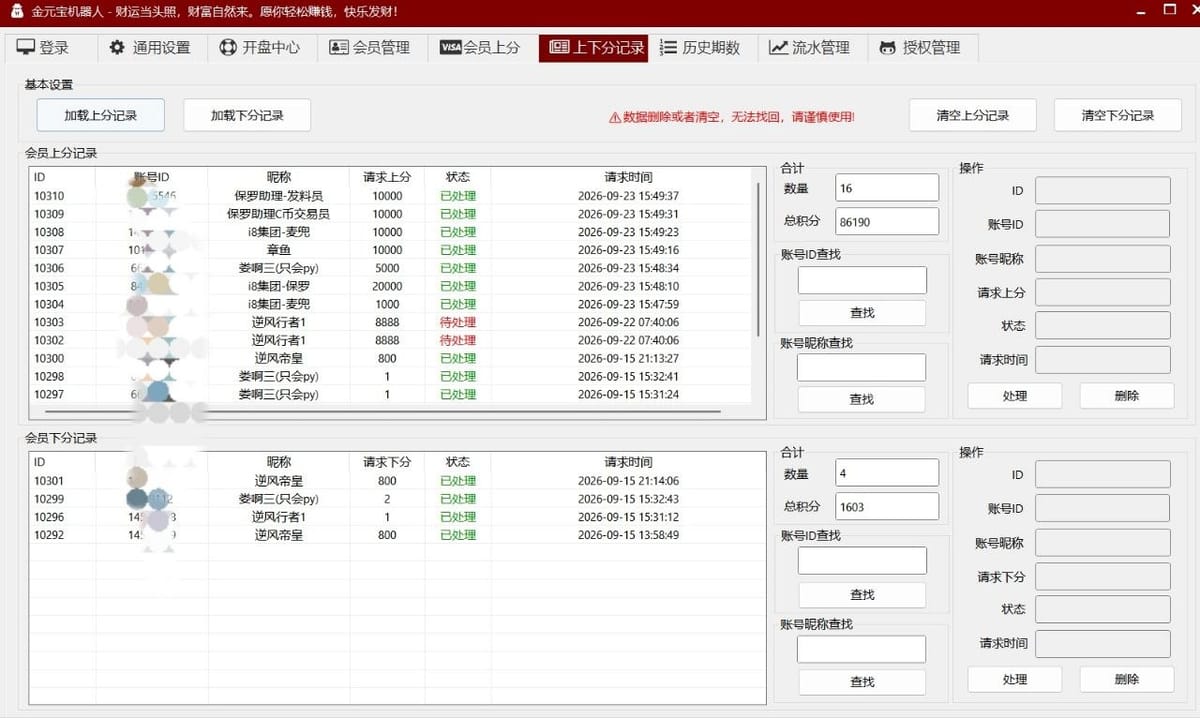This screenshot has width=1200, height=718.
Task: Go to 会员管理 tab
Action: click(x=372, y=48)
